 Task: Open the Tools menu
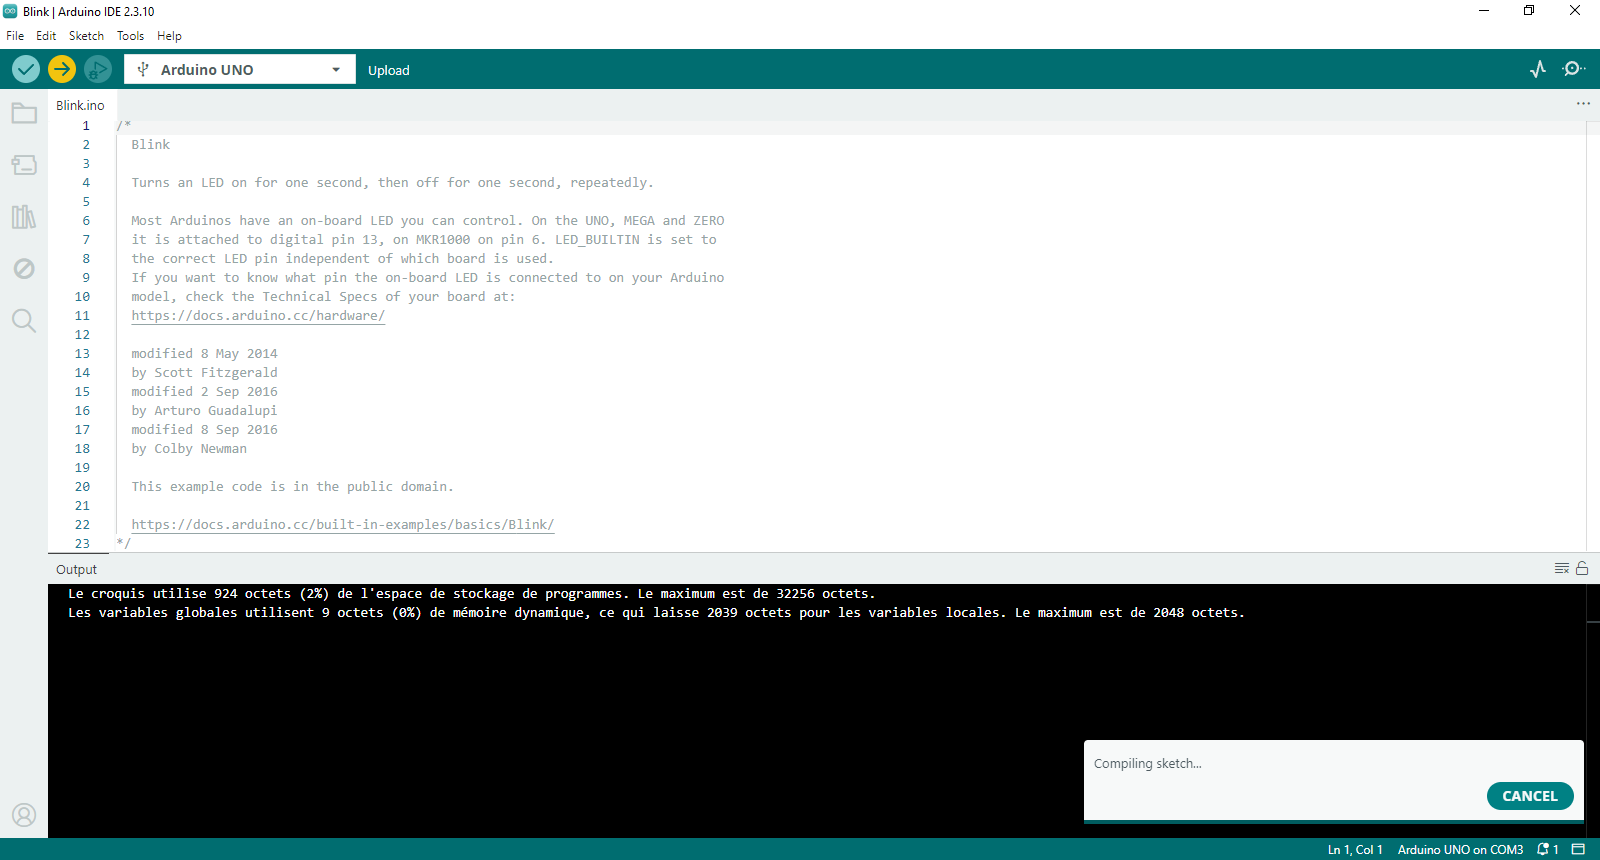(x=130, y=35)
